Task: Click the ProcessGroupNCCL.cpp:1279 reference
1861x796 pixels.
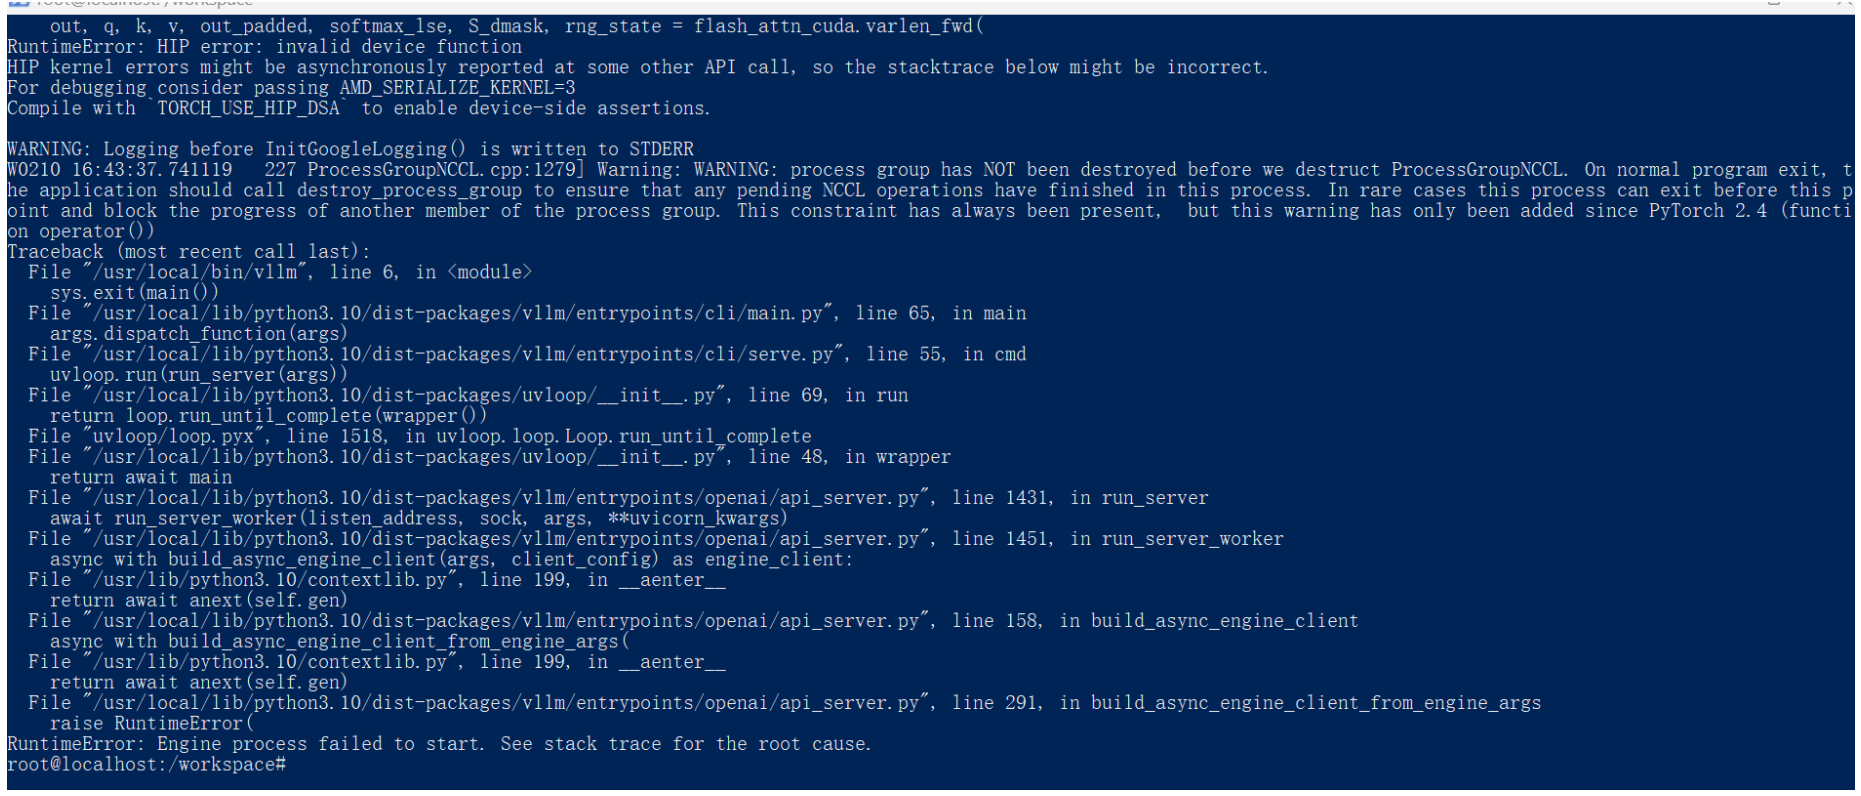Action: click(x=440, y=170)
